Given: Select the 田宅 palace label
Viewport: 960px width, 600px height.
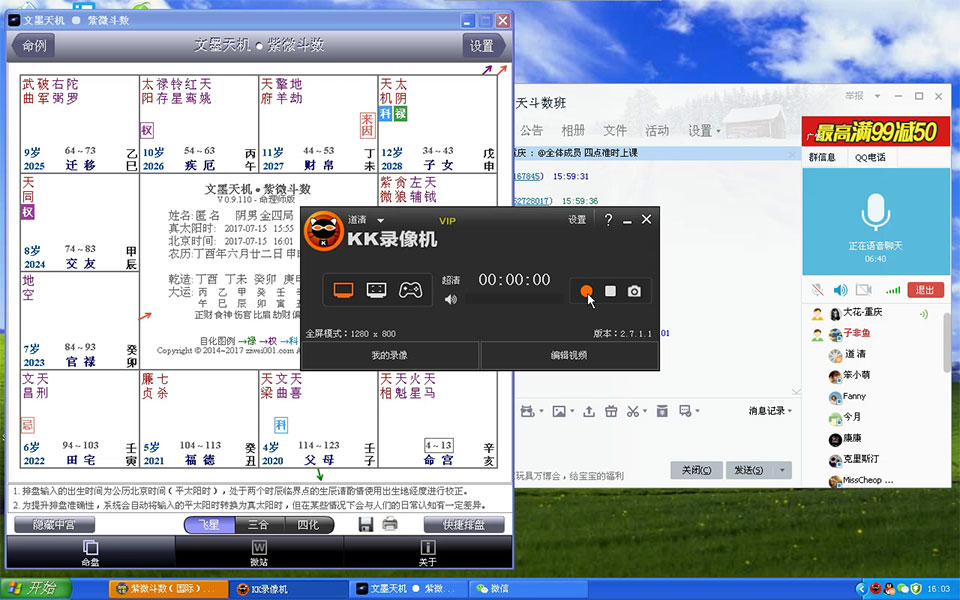Looking at the screenshot, I should (80, 460).
